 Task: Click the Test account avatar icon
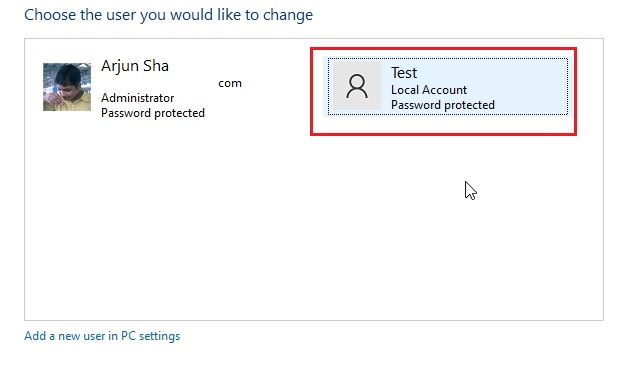pos(357,86)
